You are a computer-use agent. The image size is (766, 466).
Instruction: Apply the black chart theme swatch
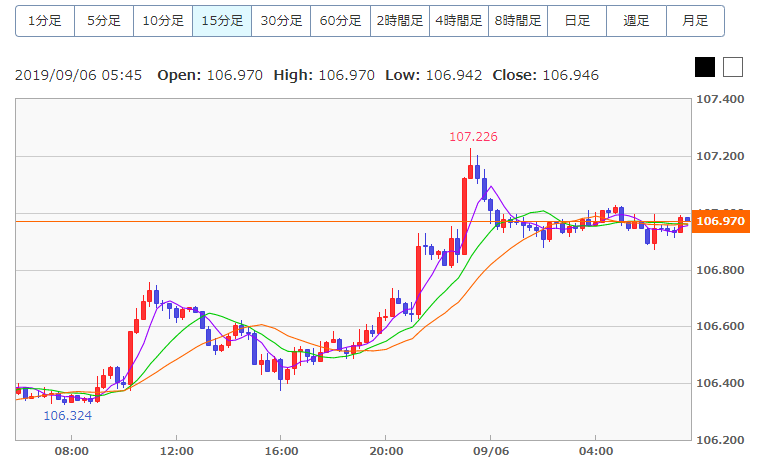[705, 67]
